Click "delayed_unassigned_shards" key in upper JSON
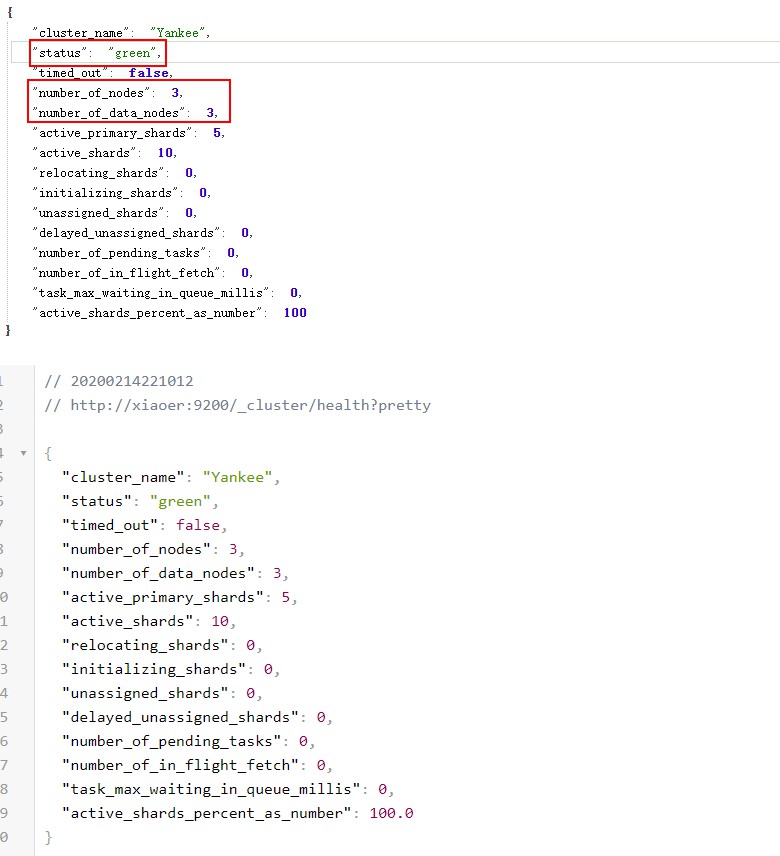Image resolution: width=780 pixels, height=856 pixels. click(127, 233)
